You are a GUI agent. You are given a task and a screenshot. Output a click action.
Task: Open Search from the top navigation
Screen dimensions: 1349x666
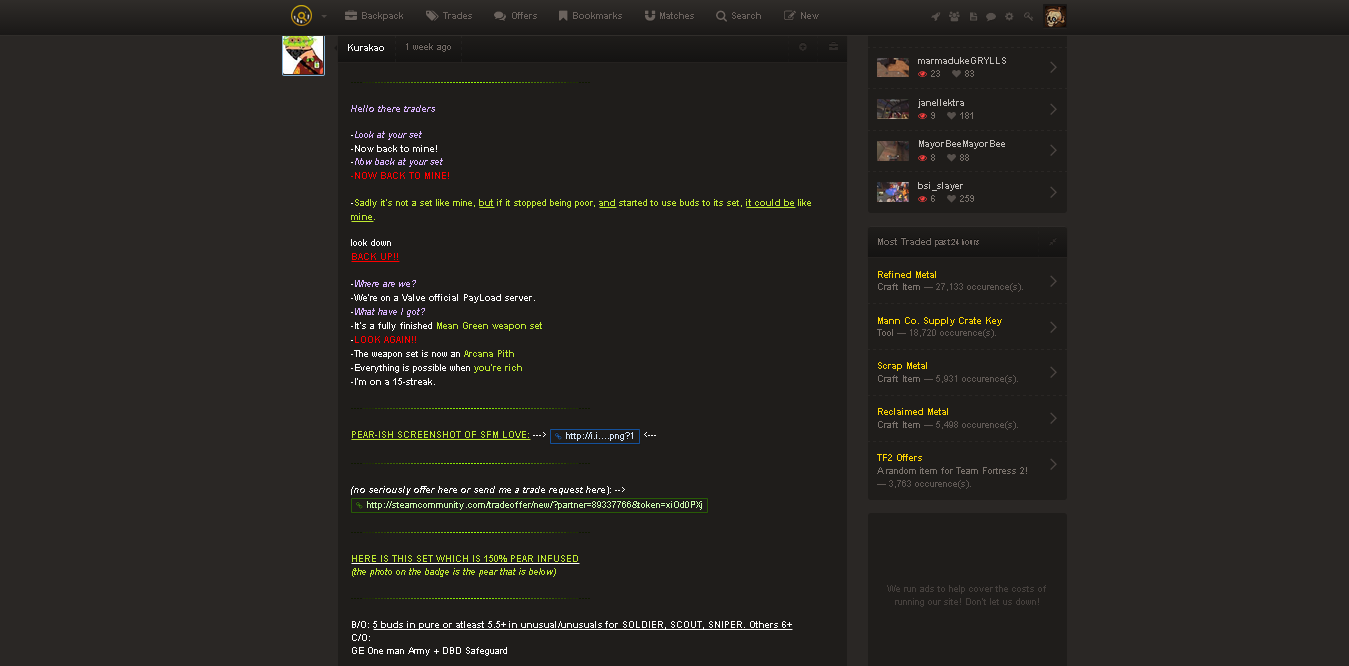(x=738, y=16)
